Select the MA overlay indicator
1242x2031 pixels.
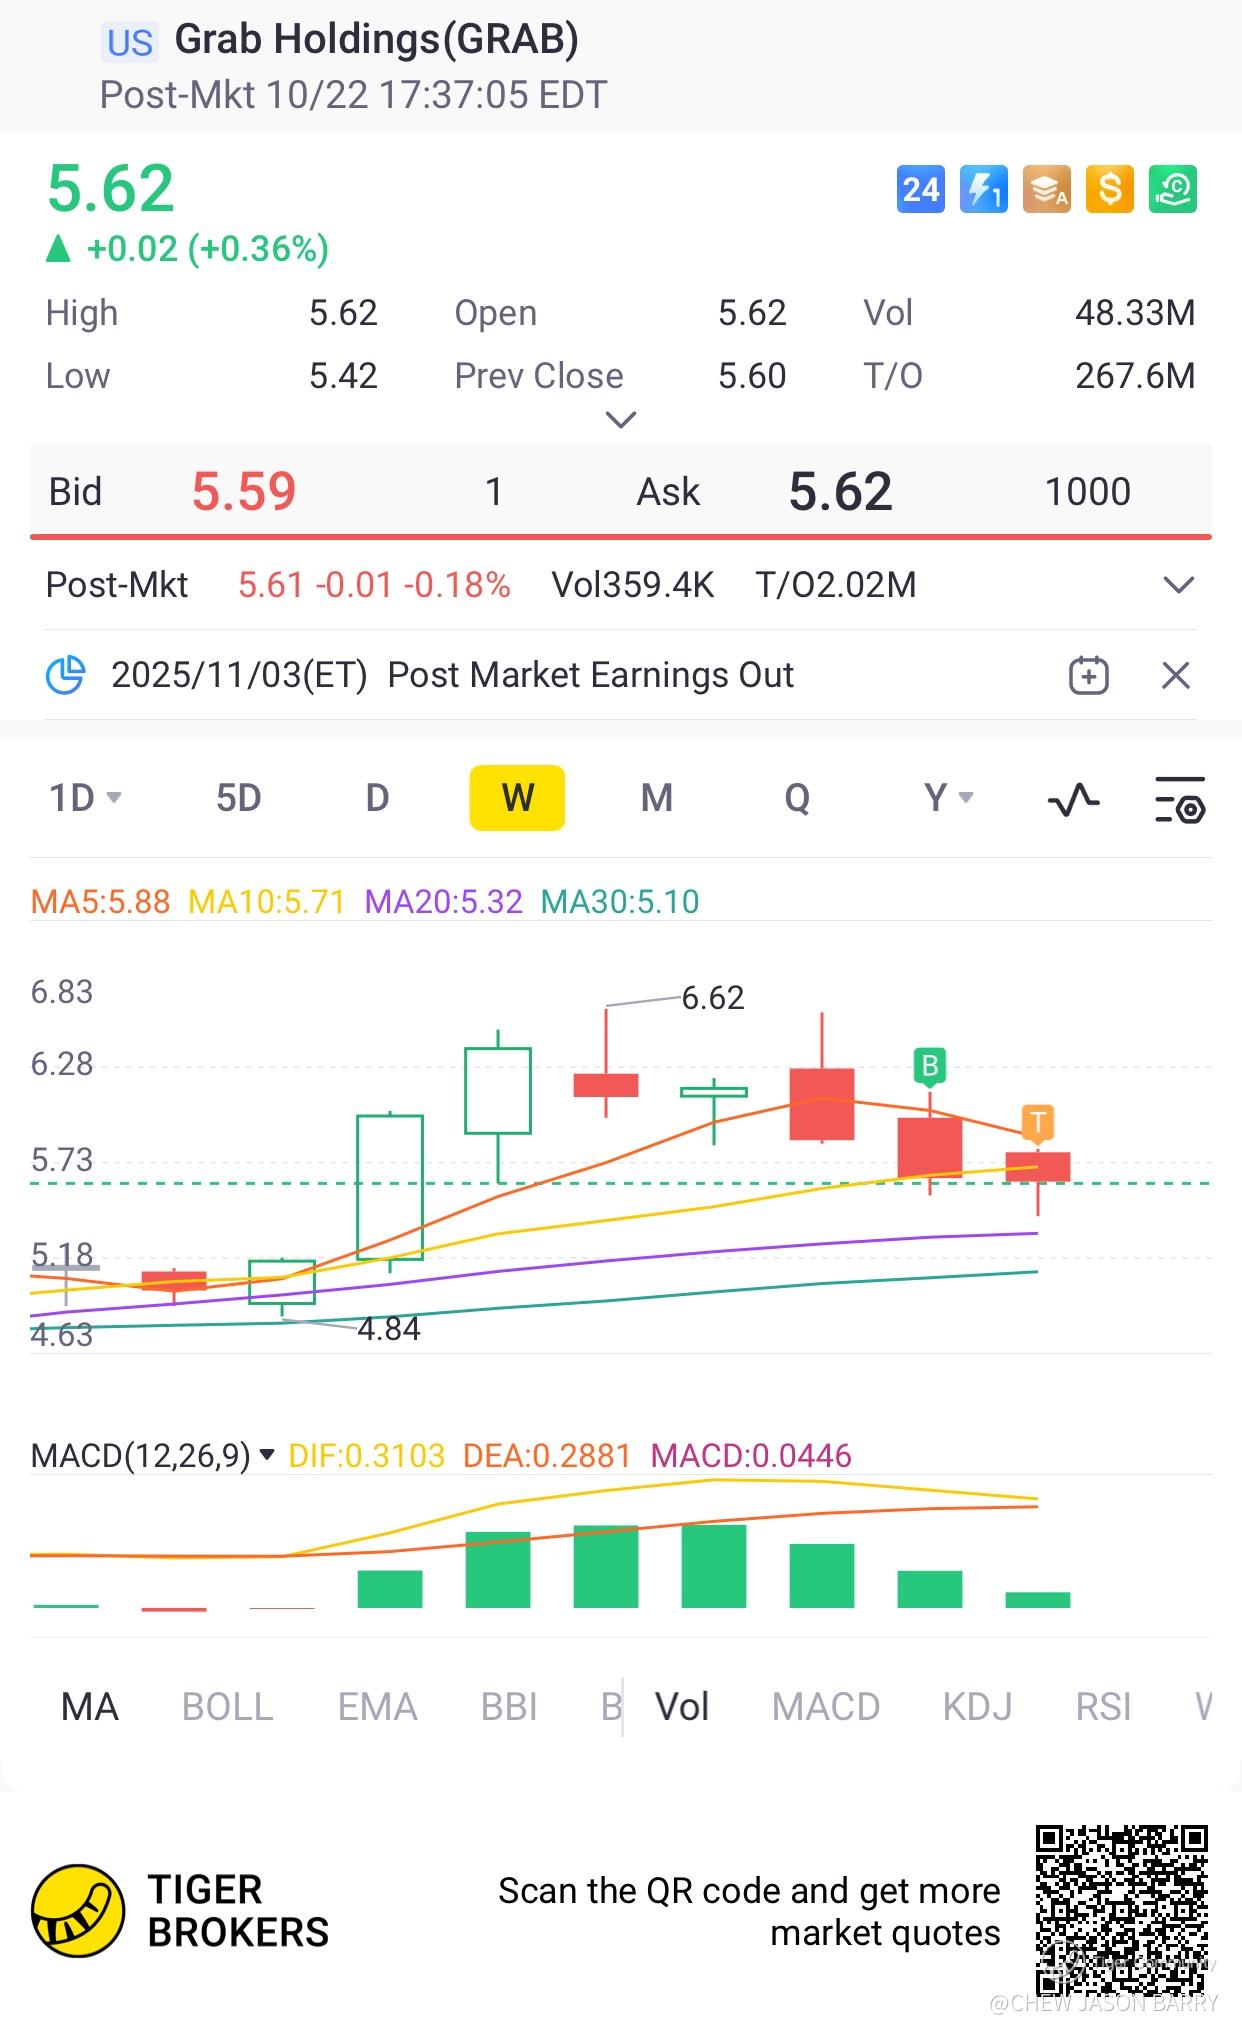pos(90,1707)
